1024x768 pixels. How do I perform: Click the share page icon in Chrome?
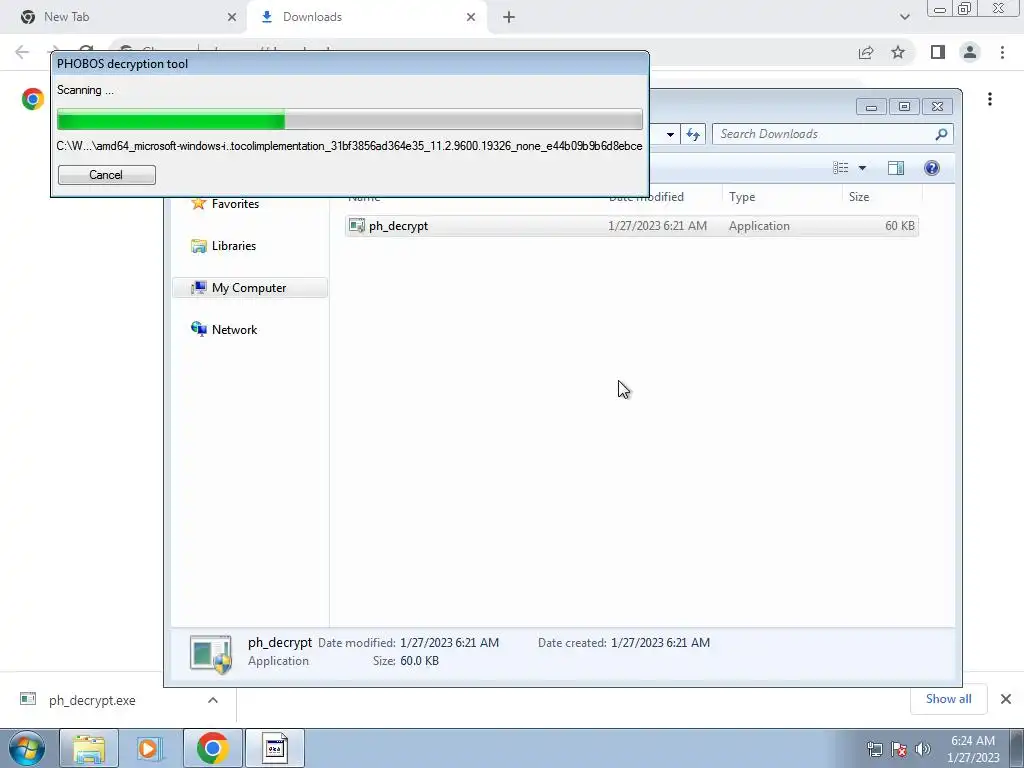[x=866, y=52]
